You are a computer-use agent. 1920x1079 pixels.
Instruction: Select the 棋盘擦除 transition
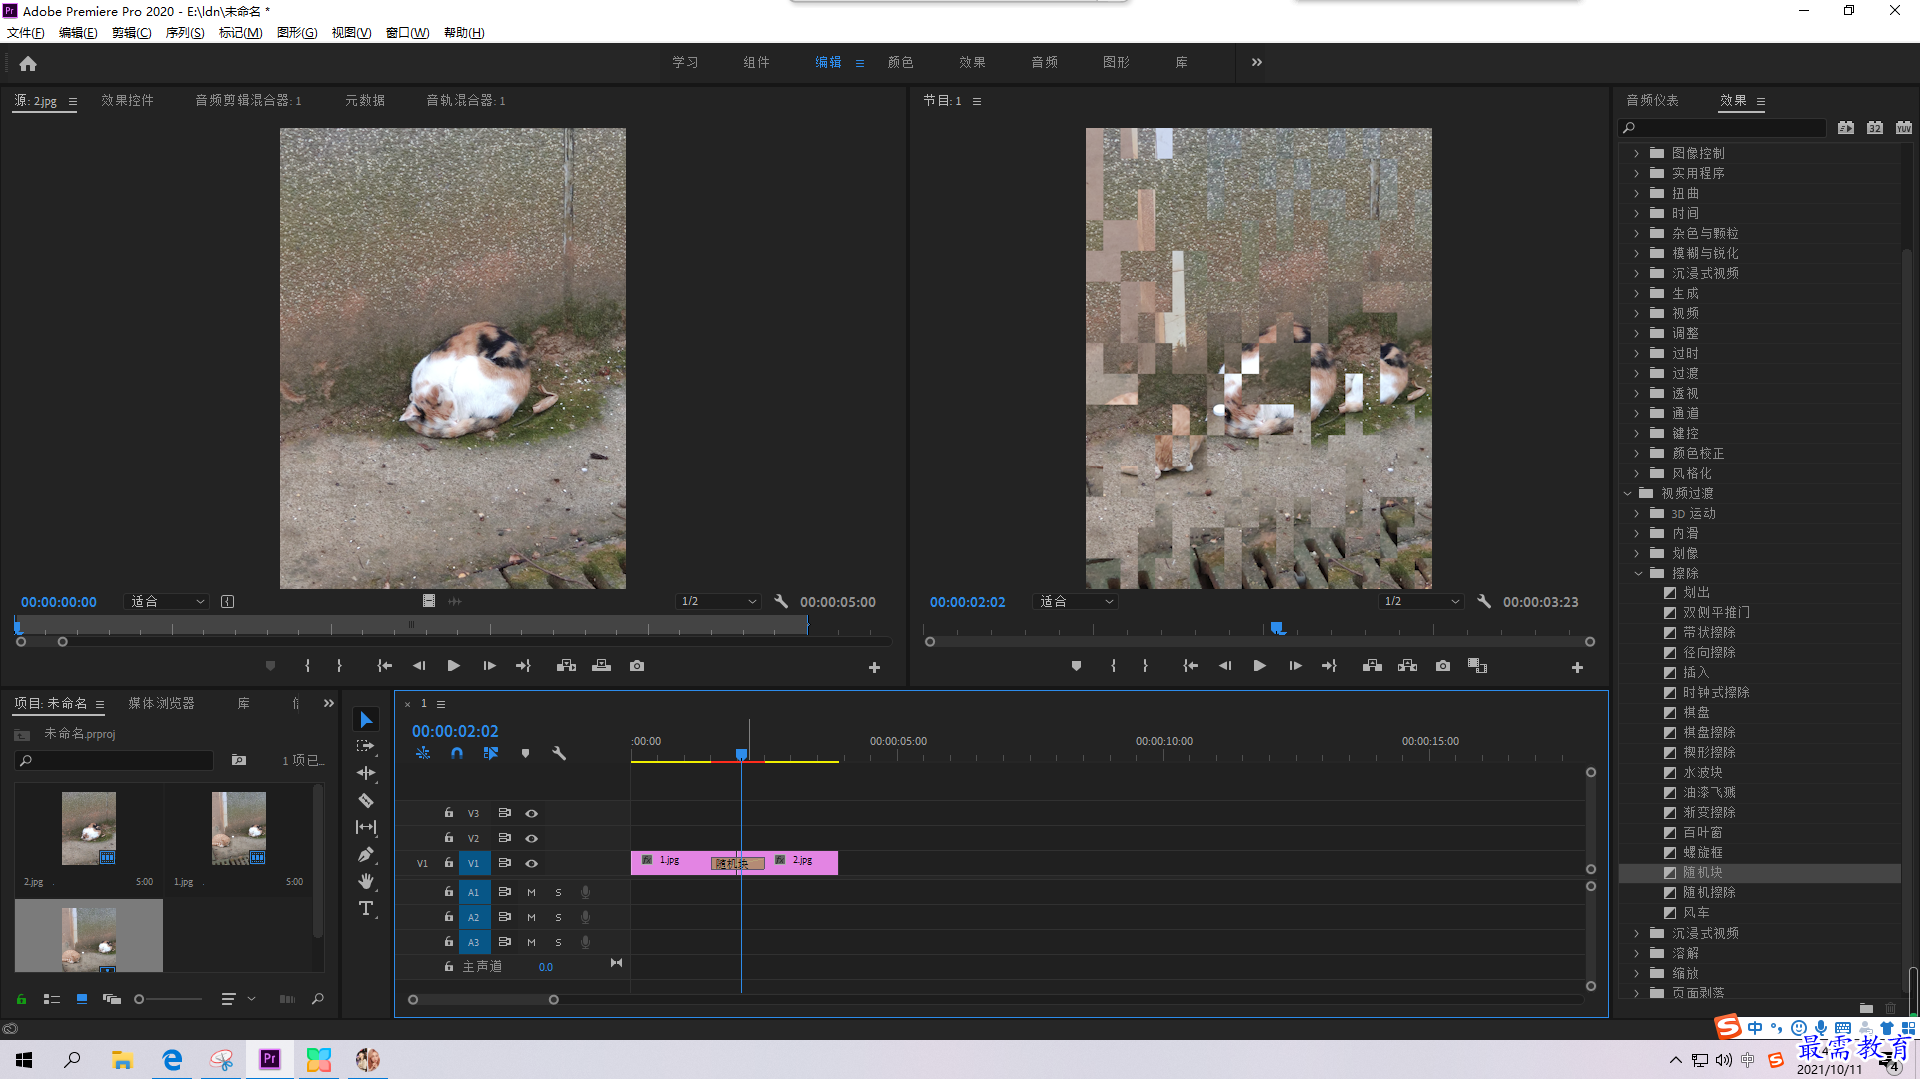click(x=1709, y=733)
